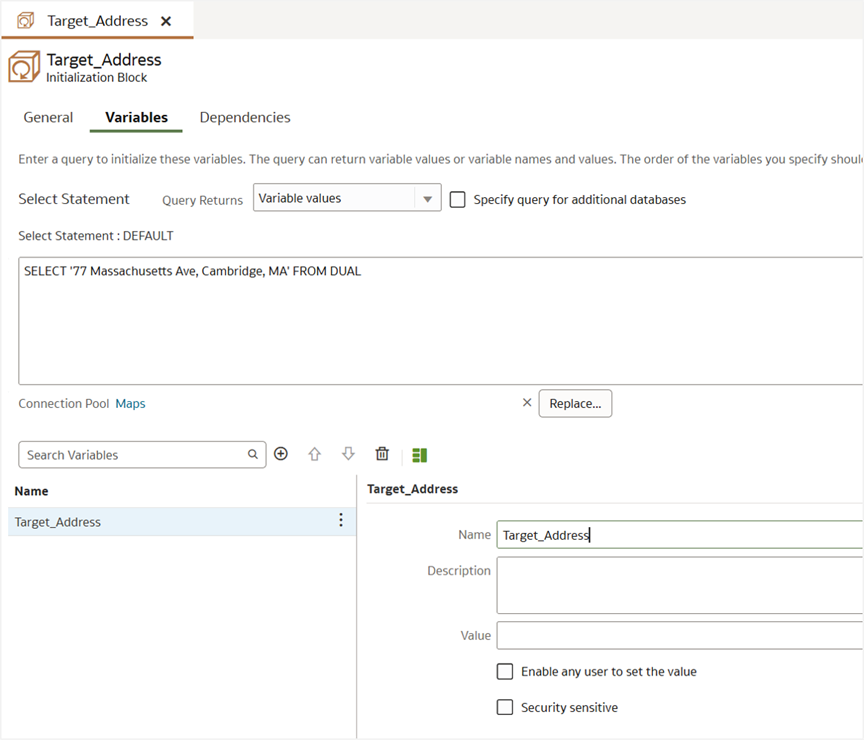Delete the Target_Address variable via trash icon
Screen dimensions: 864x740
(x=382, y=454)
